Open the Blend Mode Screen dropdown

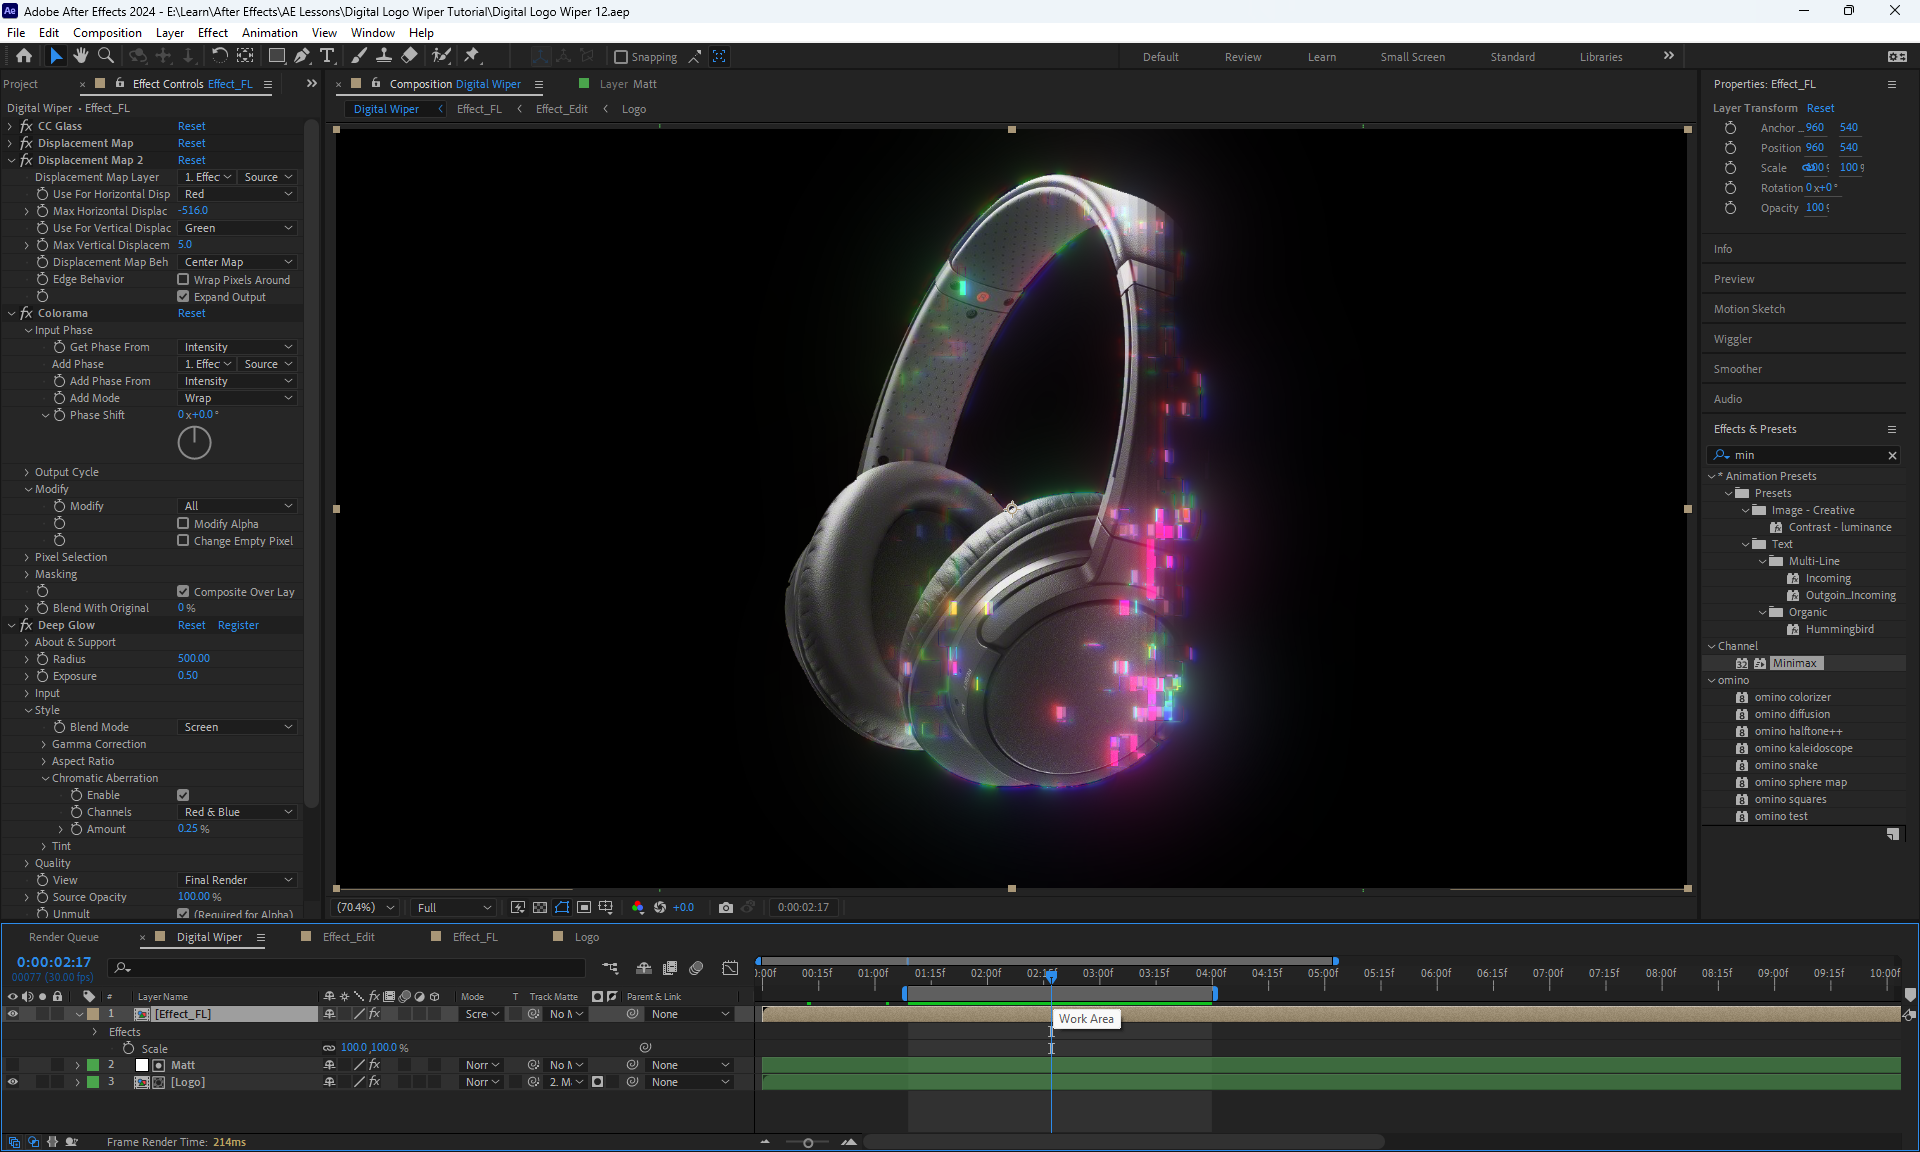pos(238,727)
